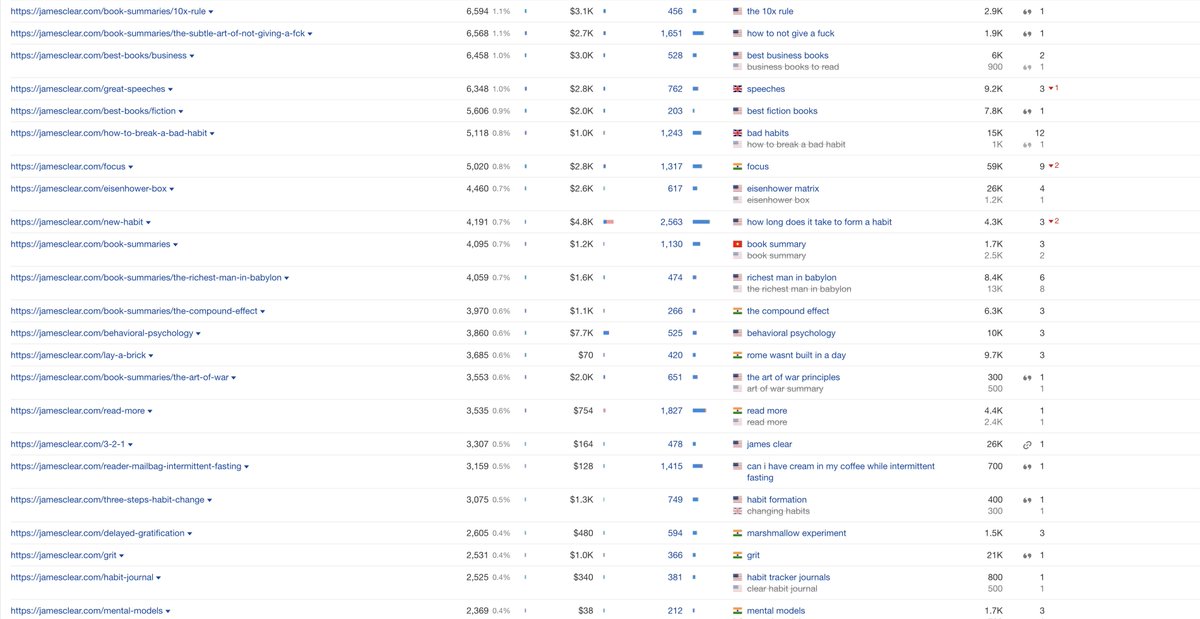Screen dimensions: 1200x619
Task: Open the subtle-art-of-not-giving-a-fck page URL
Action: pos(157,34)
